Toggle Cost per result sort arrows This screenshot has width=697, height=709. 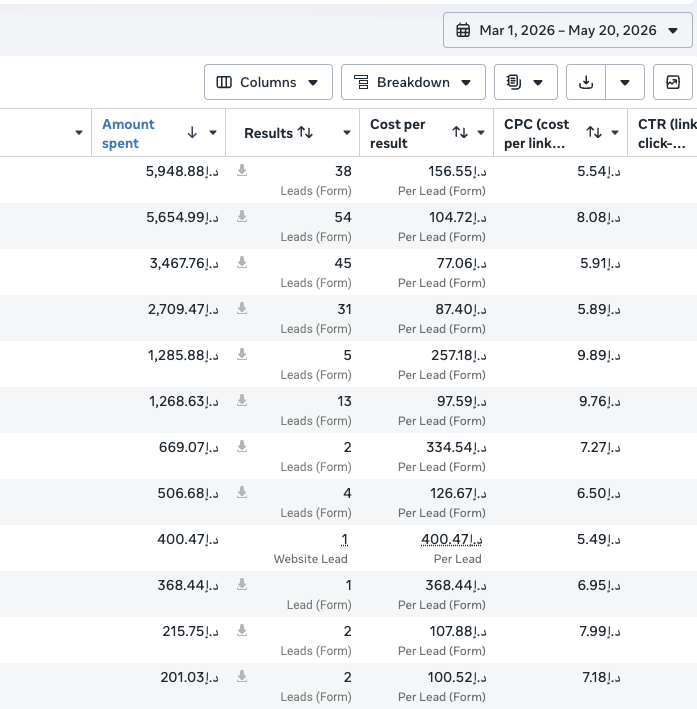460,132
